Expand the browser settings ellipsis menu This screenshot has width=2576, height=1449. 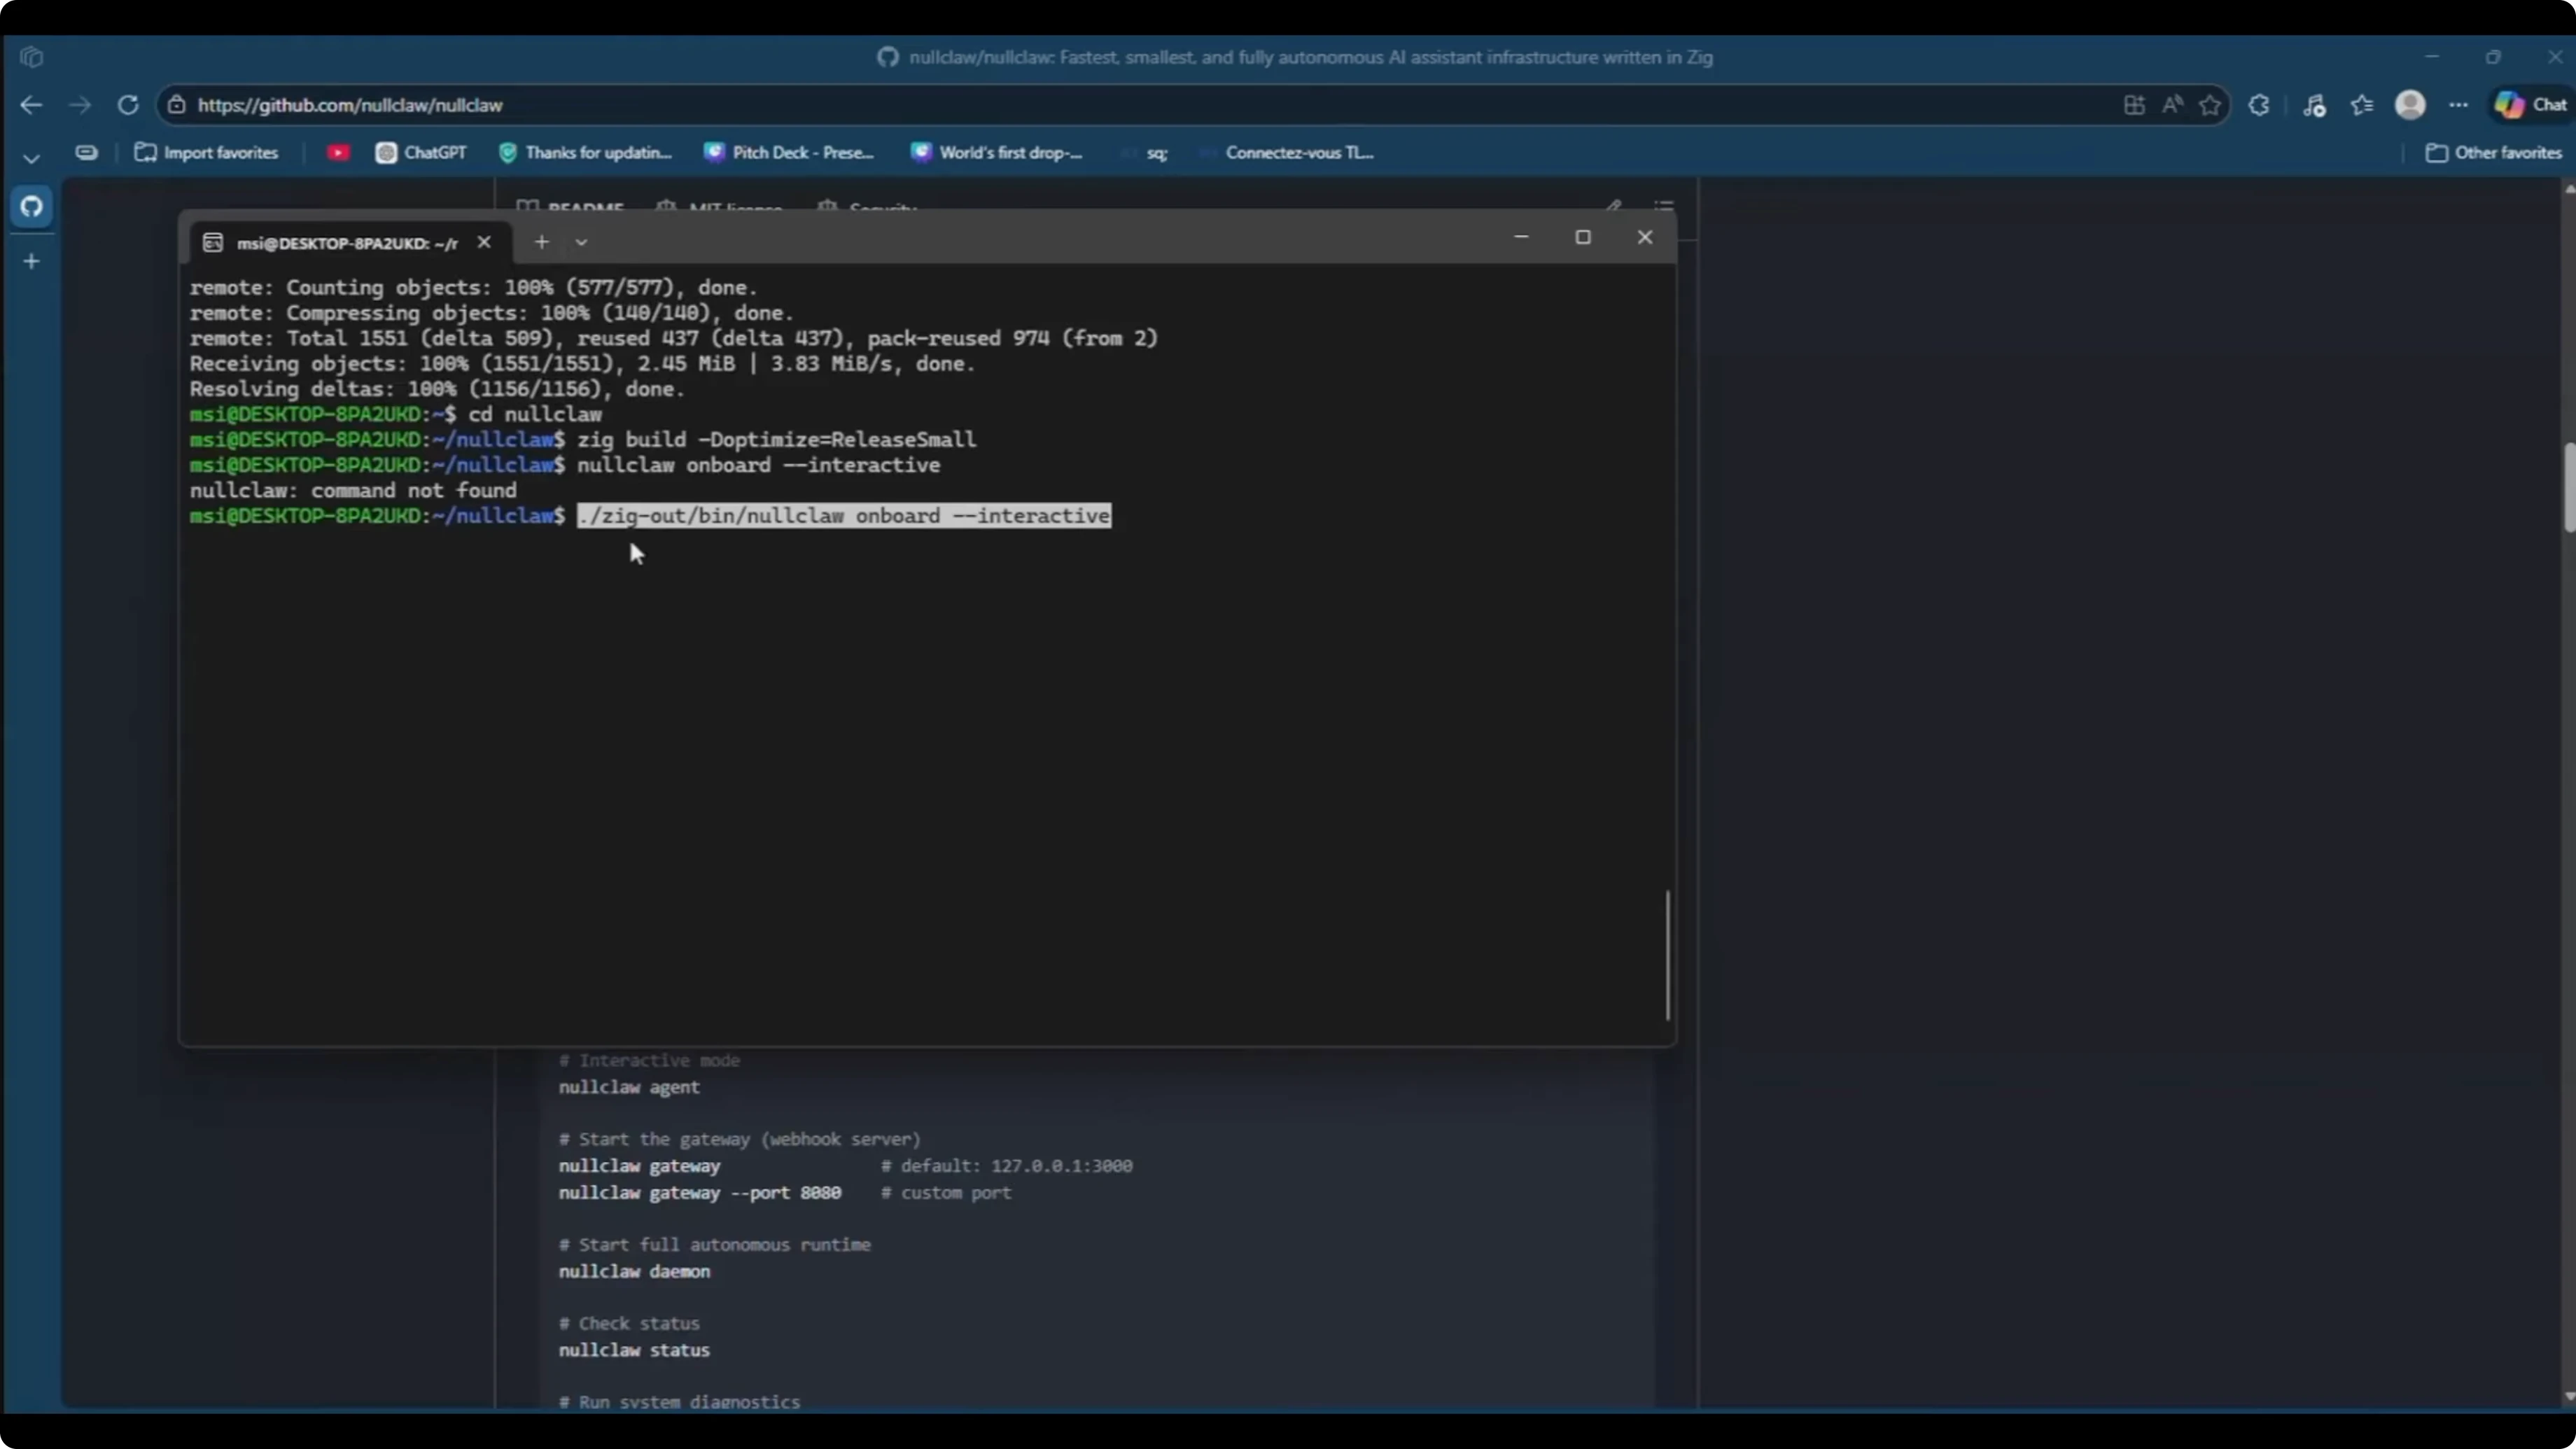click(x=2458, y=105)
